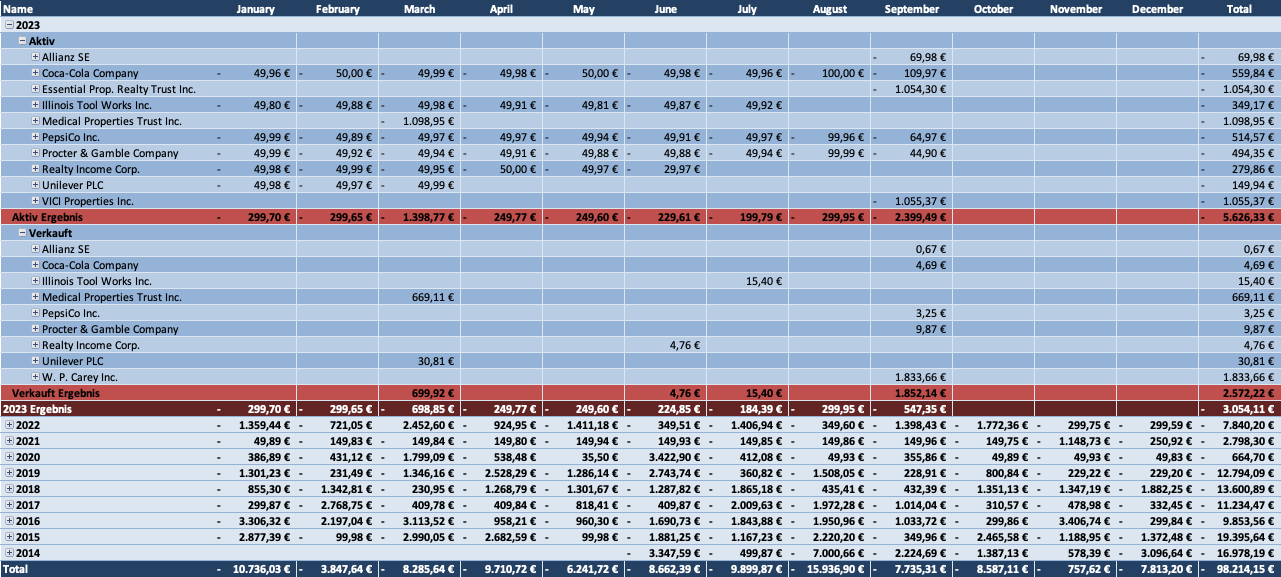Expand Medical Properties Trust Inc. under Aktiv
Screen dimensions: 1281x577
[35, 121]
